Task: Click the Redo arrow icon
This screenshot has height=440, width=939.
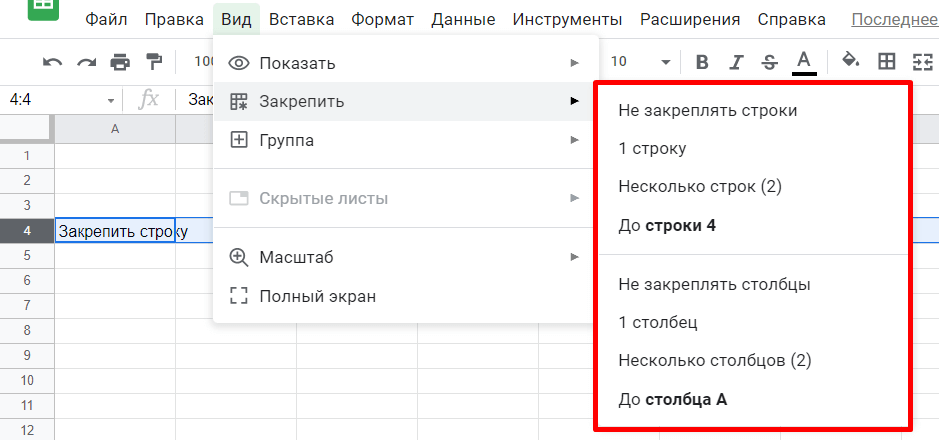Action: coord(87,62)
